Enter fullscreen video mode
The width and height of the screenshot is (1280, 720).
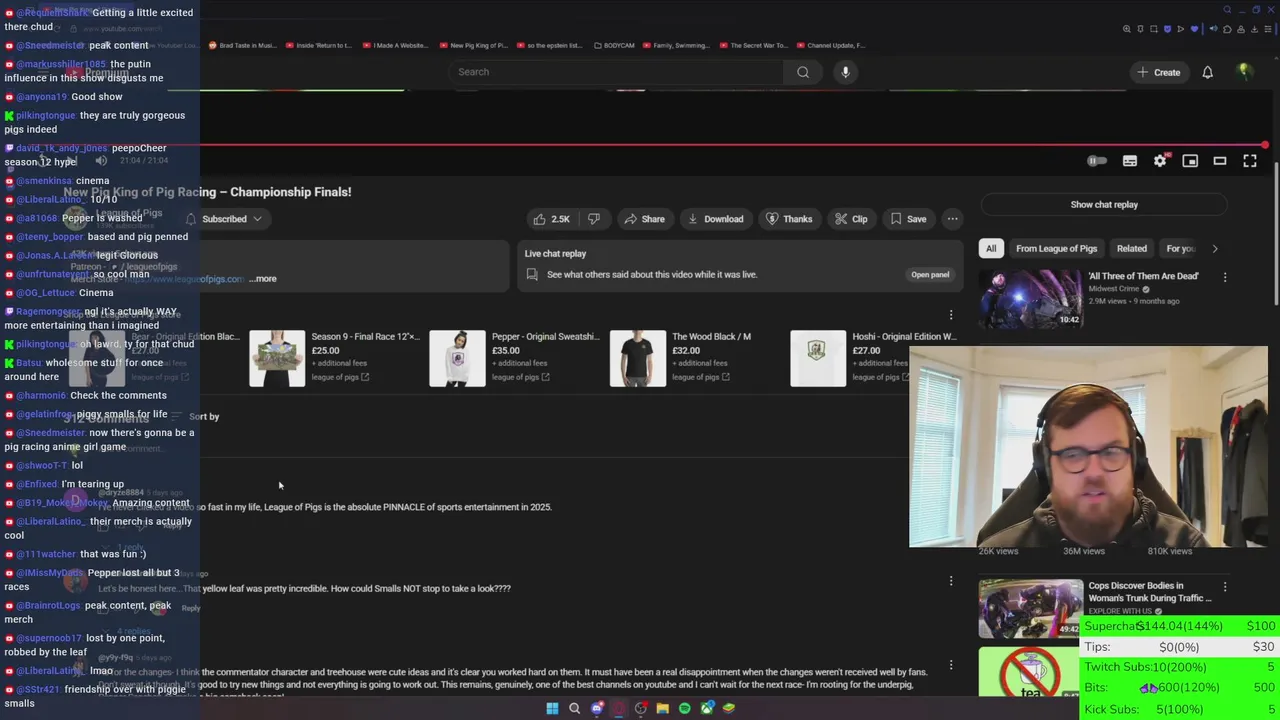click(1250, 161)
